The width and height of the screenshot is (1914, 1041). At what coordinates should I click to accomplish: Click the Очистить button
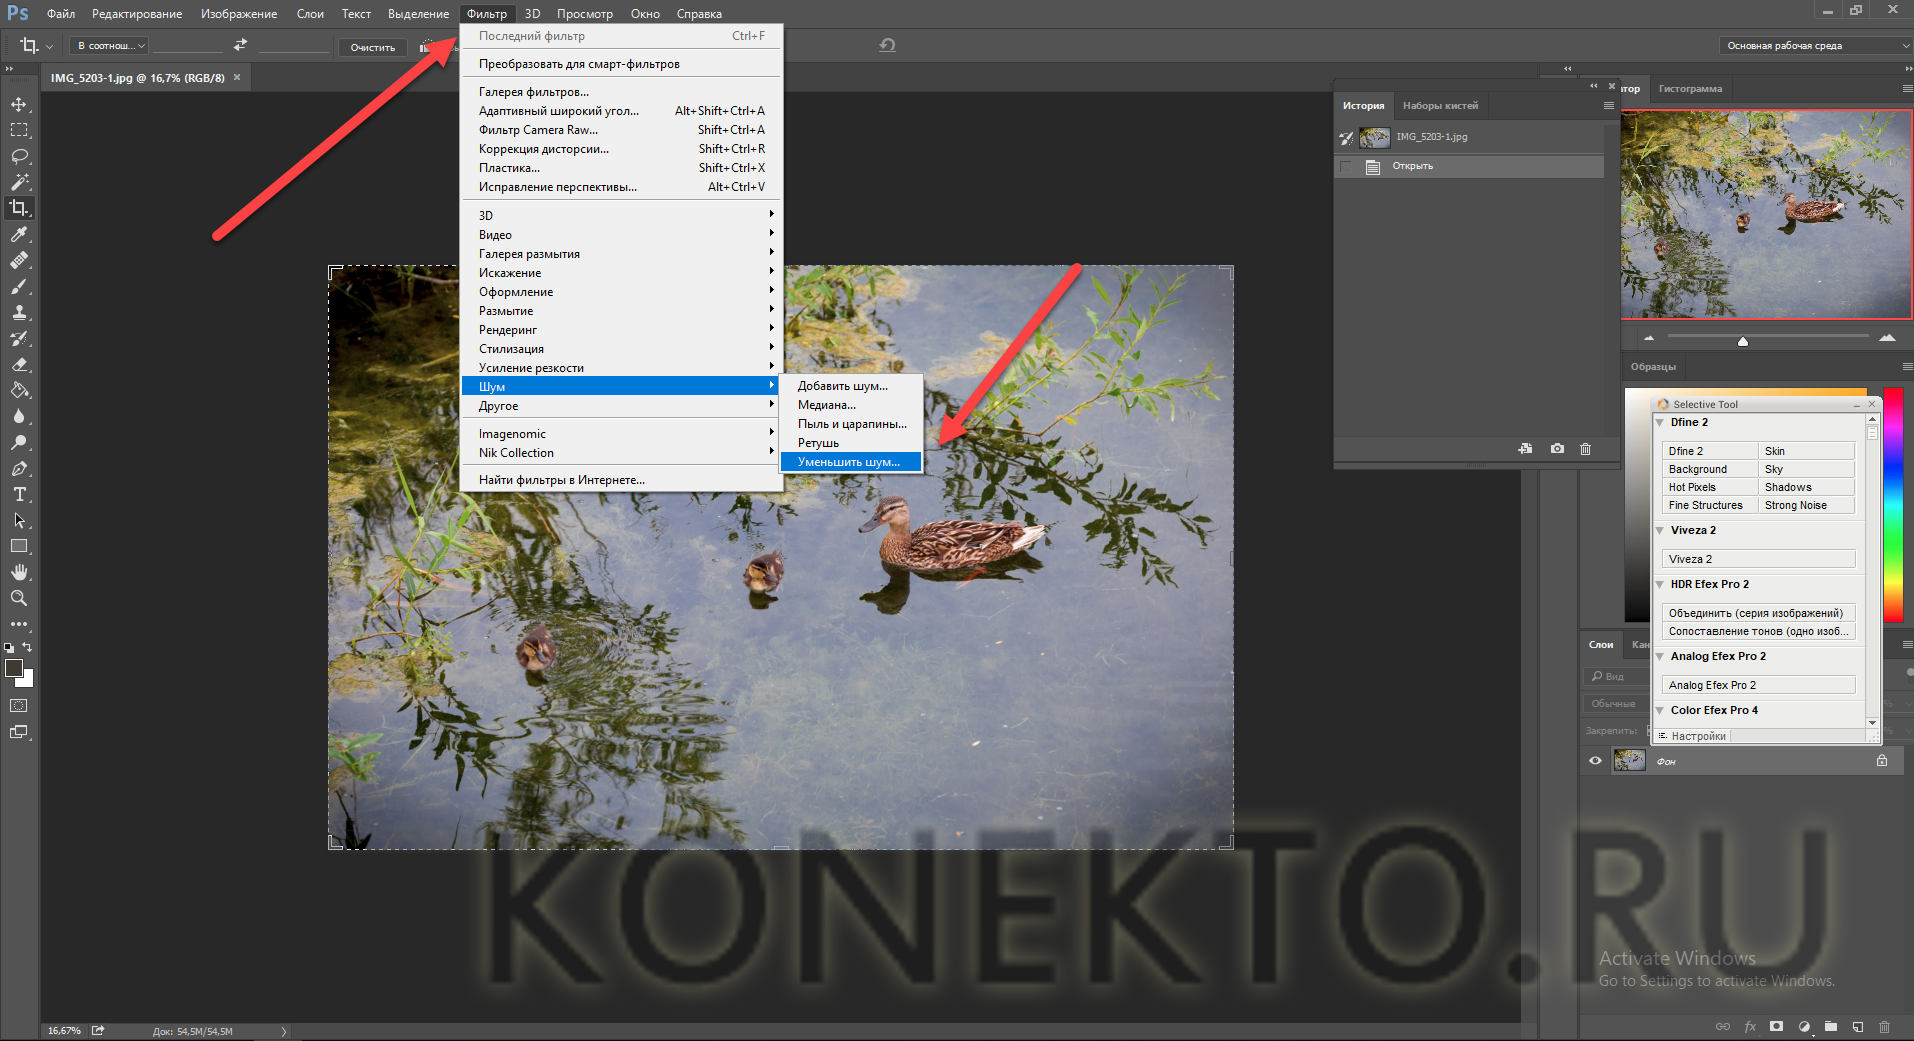372,47
